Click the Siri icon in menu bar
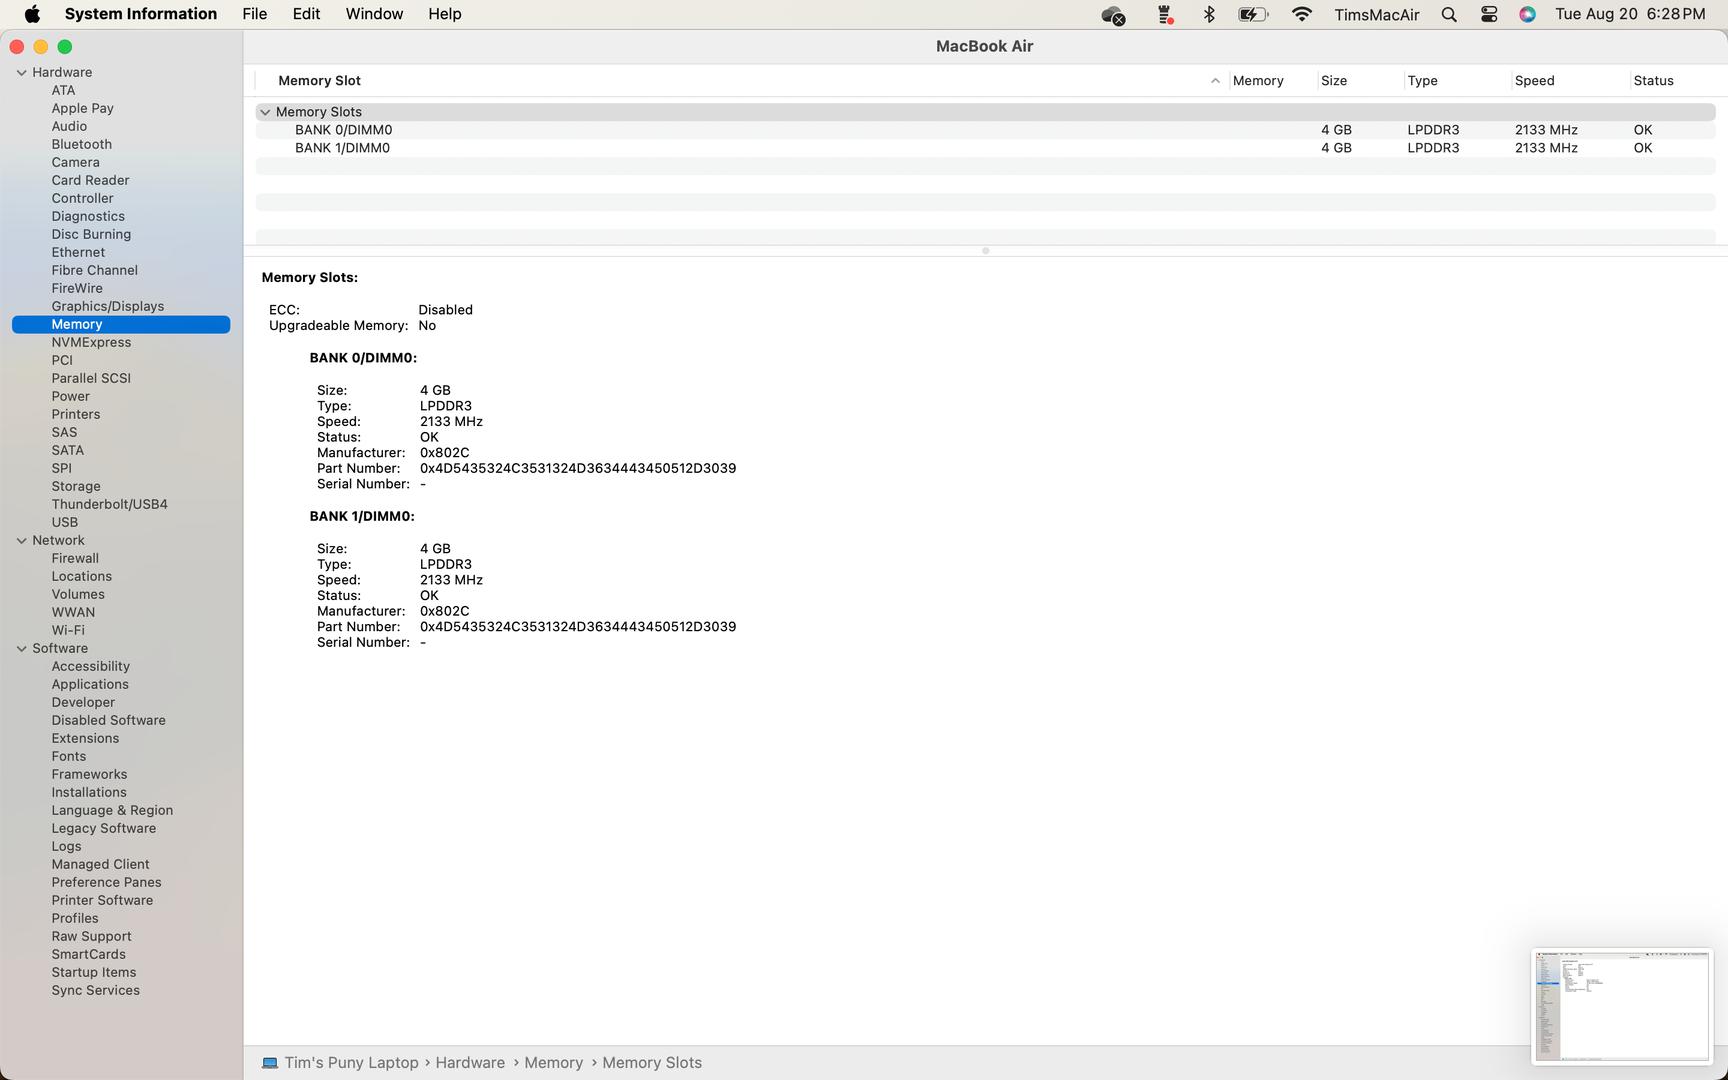Viewport: 1728px width, 1080px height. pyautogui.click(x=1527, y=14)
